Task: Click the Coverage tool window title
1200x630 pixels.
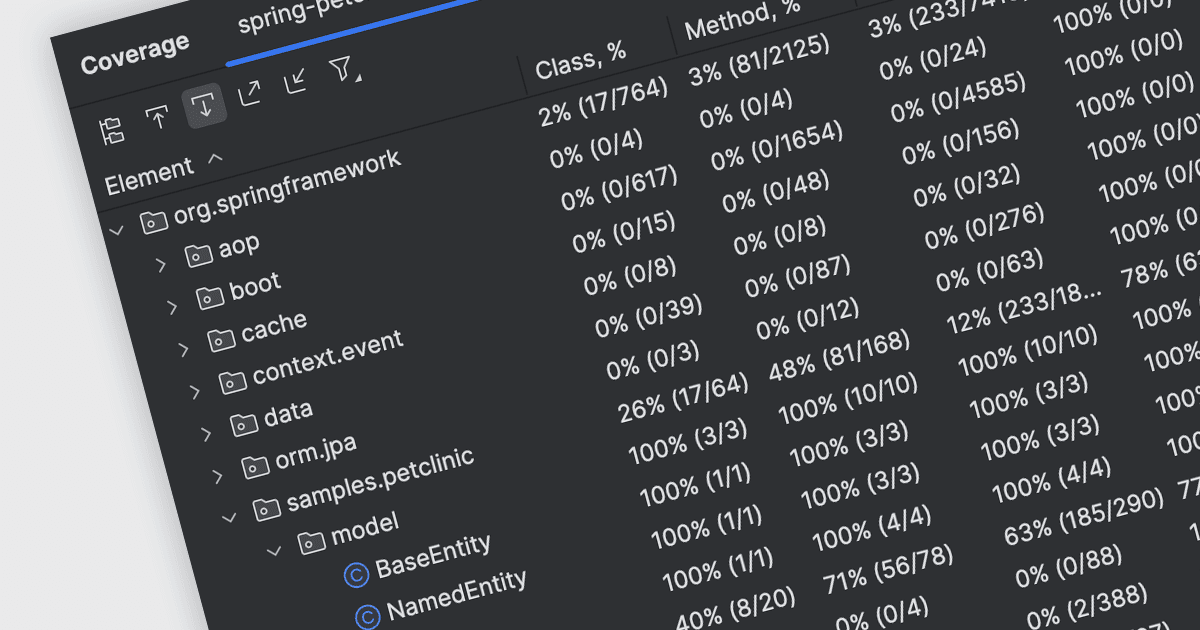Action: [x=135, y=53]
